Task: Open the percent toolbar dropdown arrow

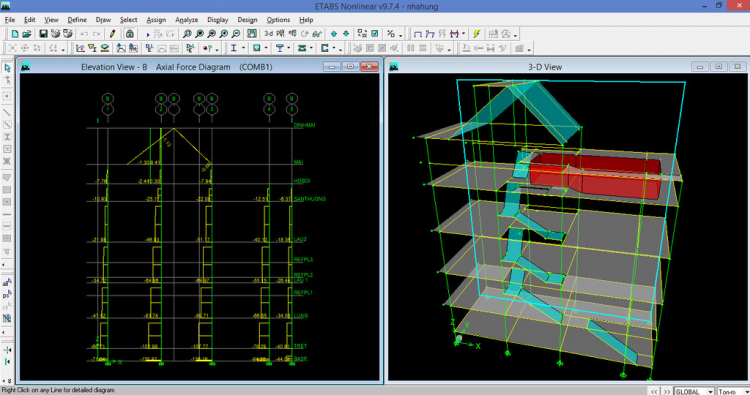Action: tap(400, 35)
